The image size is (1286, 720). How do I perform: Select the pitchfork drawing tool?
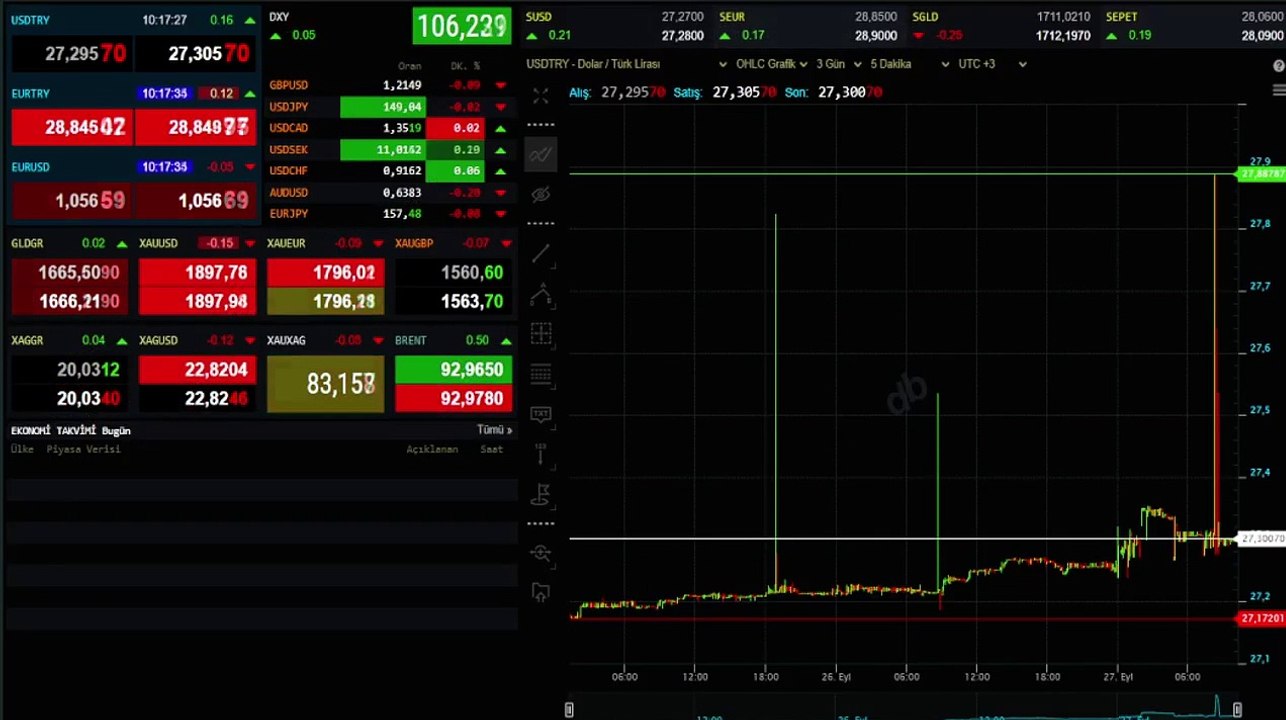[x=541, y=295]
